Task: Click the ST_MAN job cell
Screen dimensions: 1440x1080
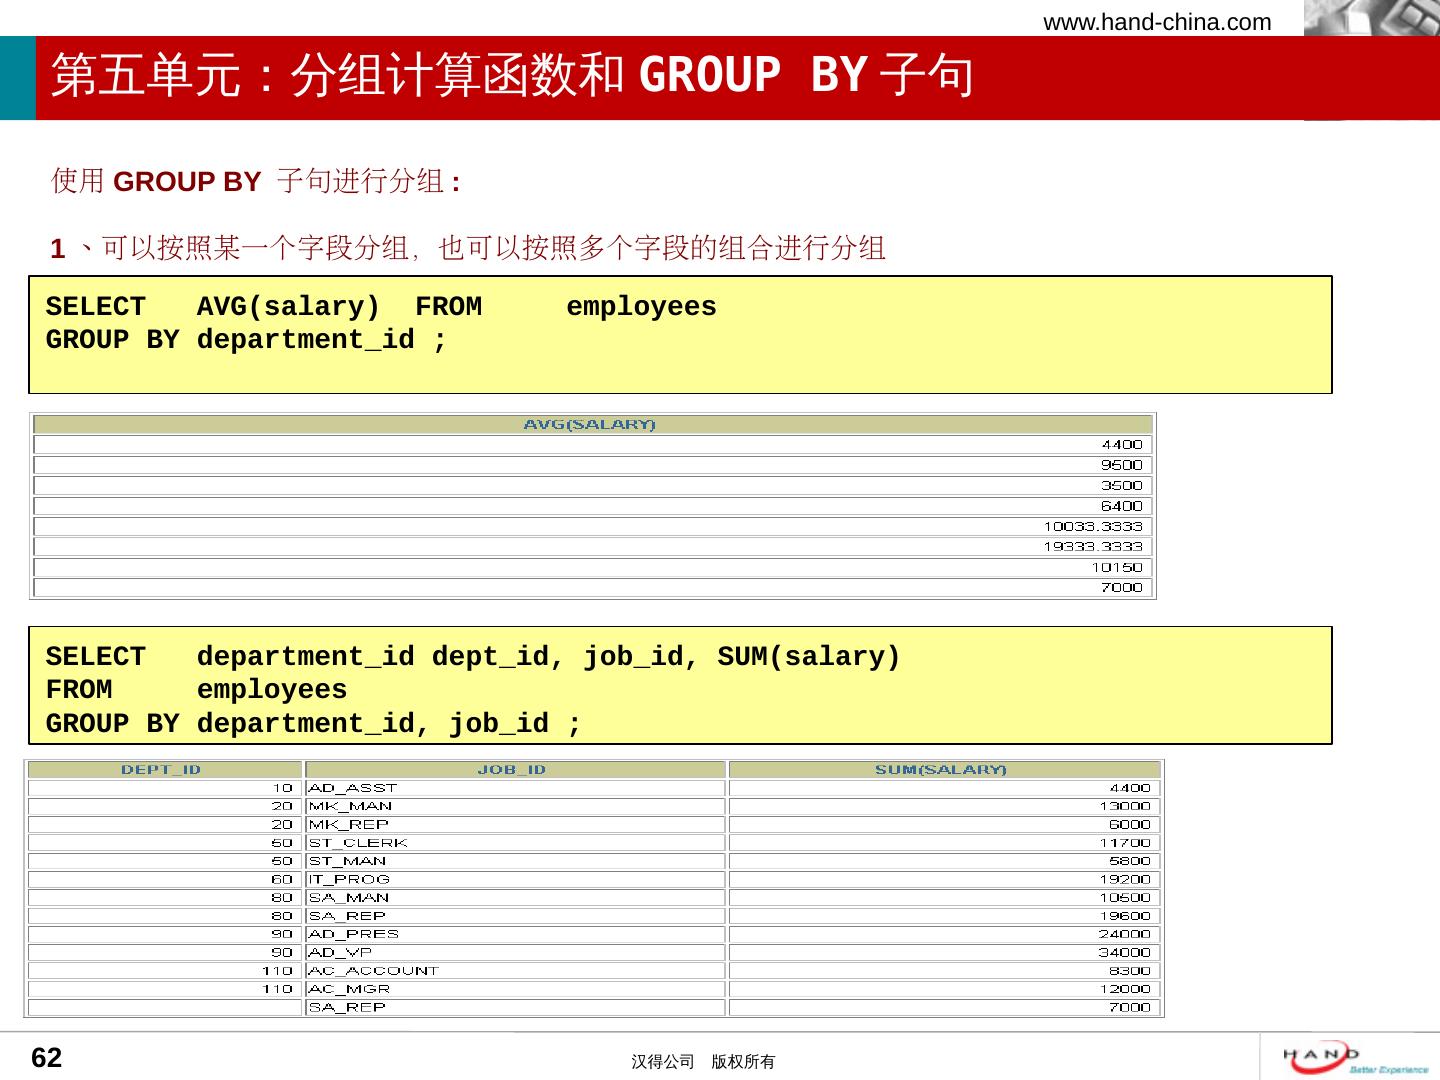Action: click(515, 861)
